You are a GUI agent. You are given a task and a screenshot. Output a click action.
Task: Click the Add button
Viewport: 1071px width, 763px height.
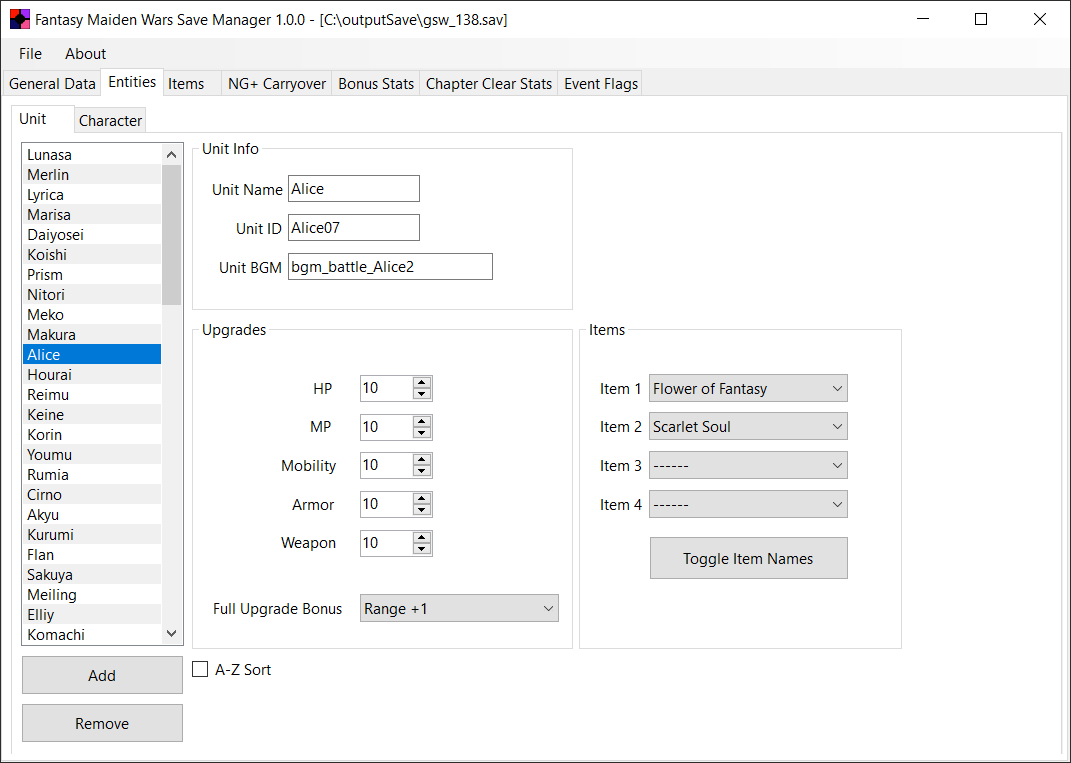click(102, 675)
